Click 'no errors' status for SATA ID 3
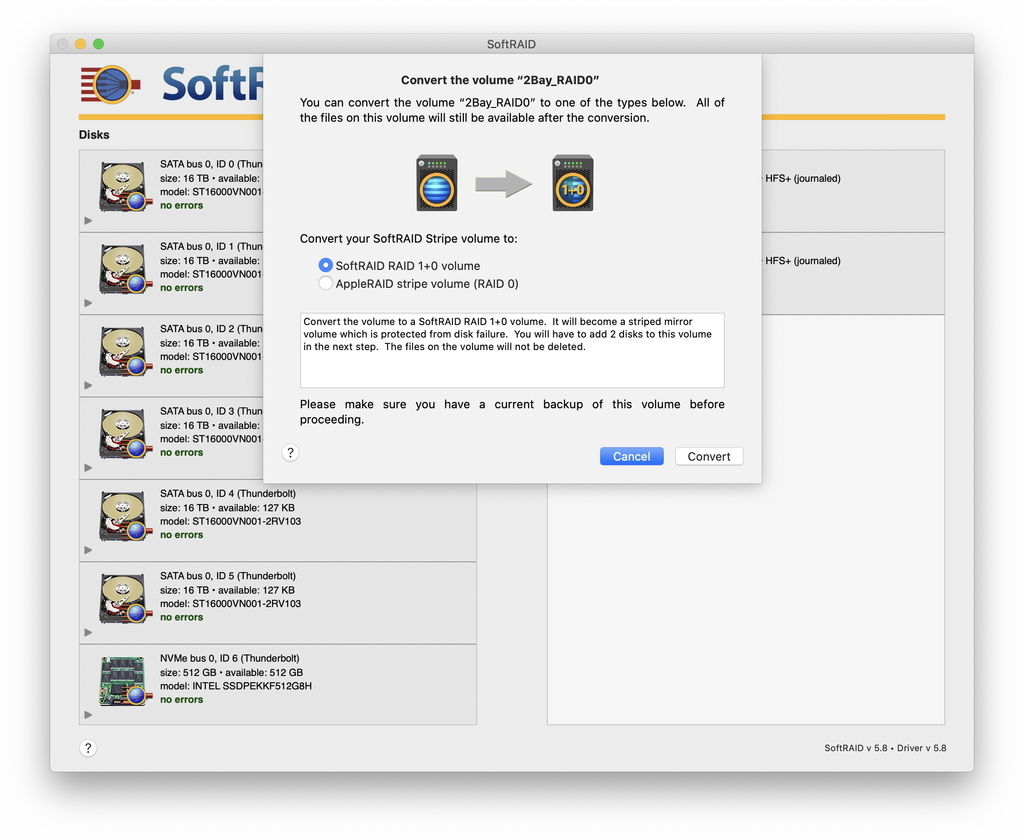This screenshot has width=1024, height=838. 182,452
